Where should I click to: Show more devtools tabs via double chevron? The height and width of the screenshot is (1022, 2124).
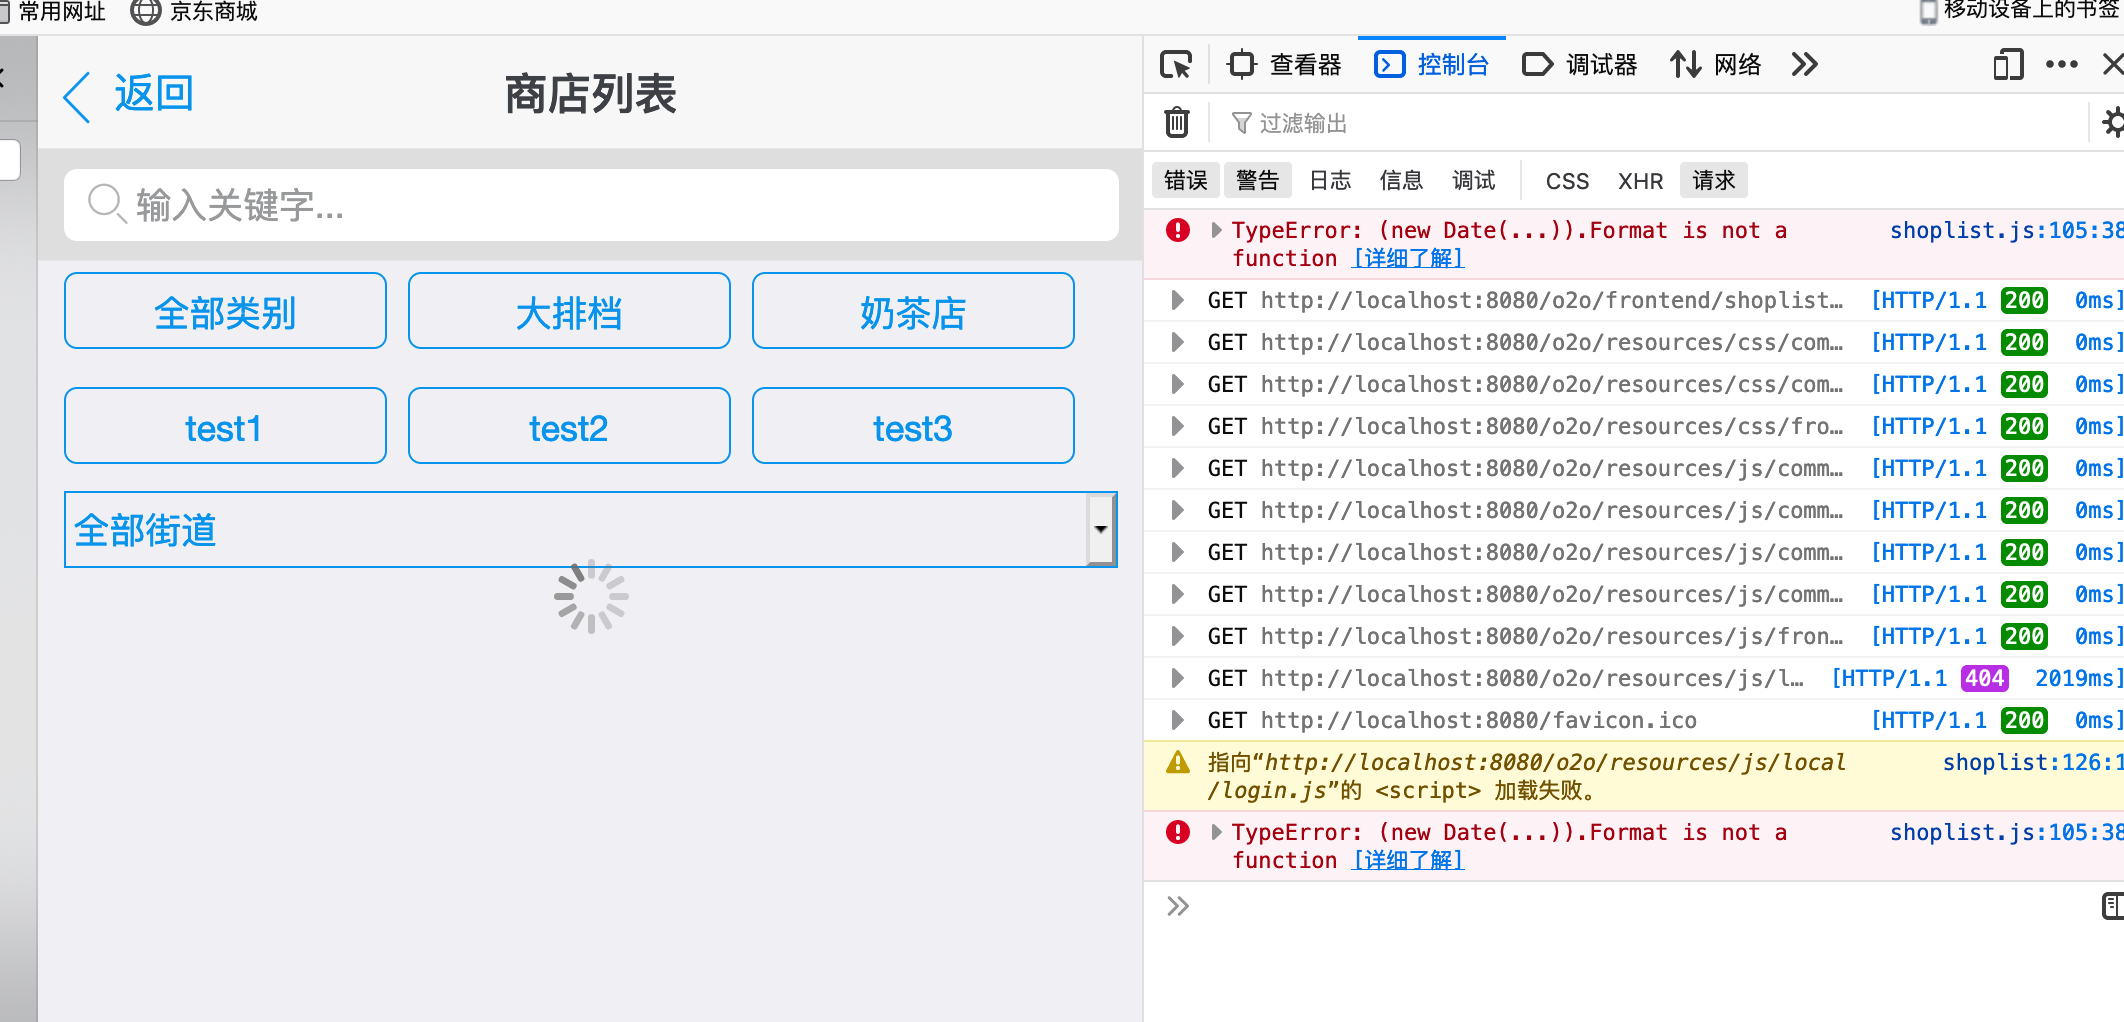point(1804,65)
